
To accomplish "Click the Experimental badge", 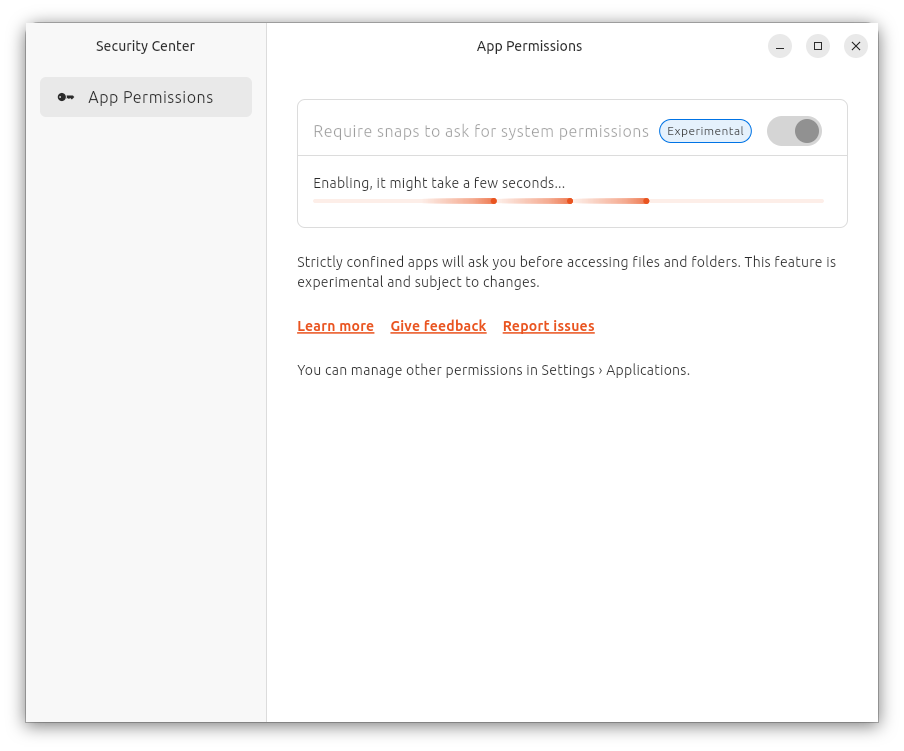I will pos(705,131).
